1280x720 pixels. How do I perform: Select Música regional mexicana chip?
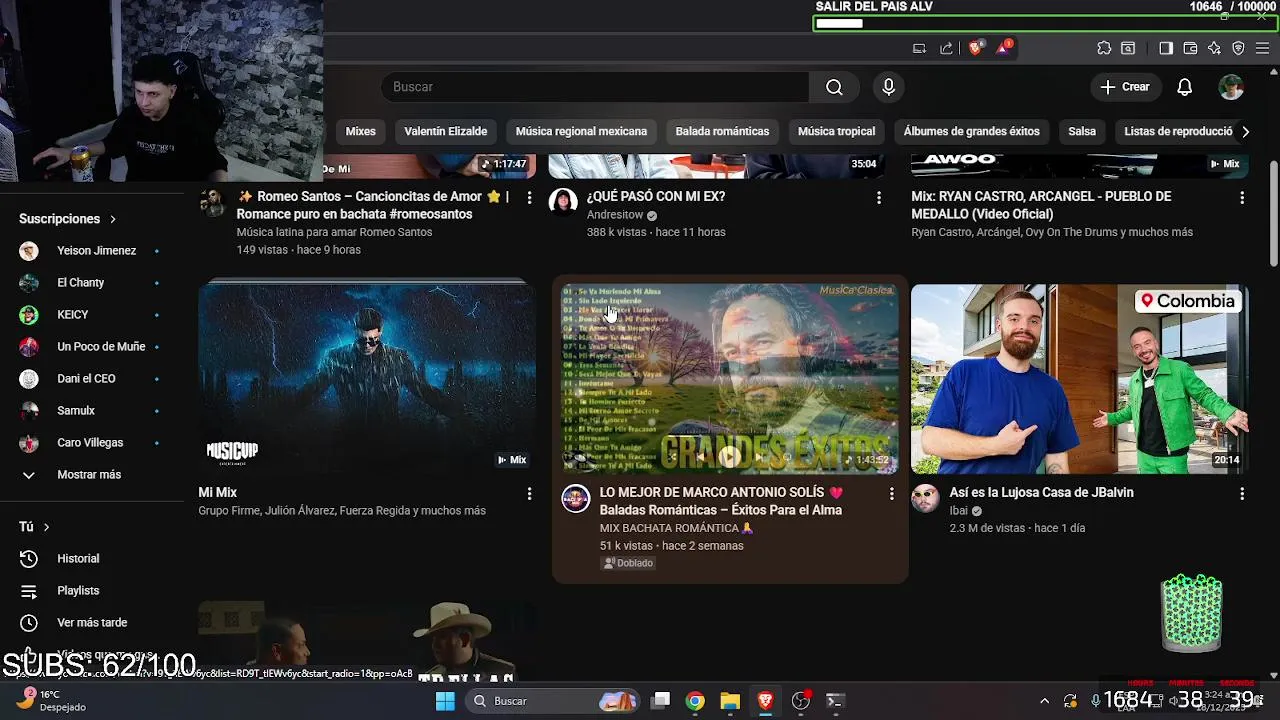[x=581, y=132]
